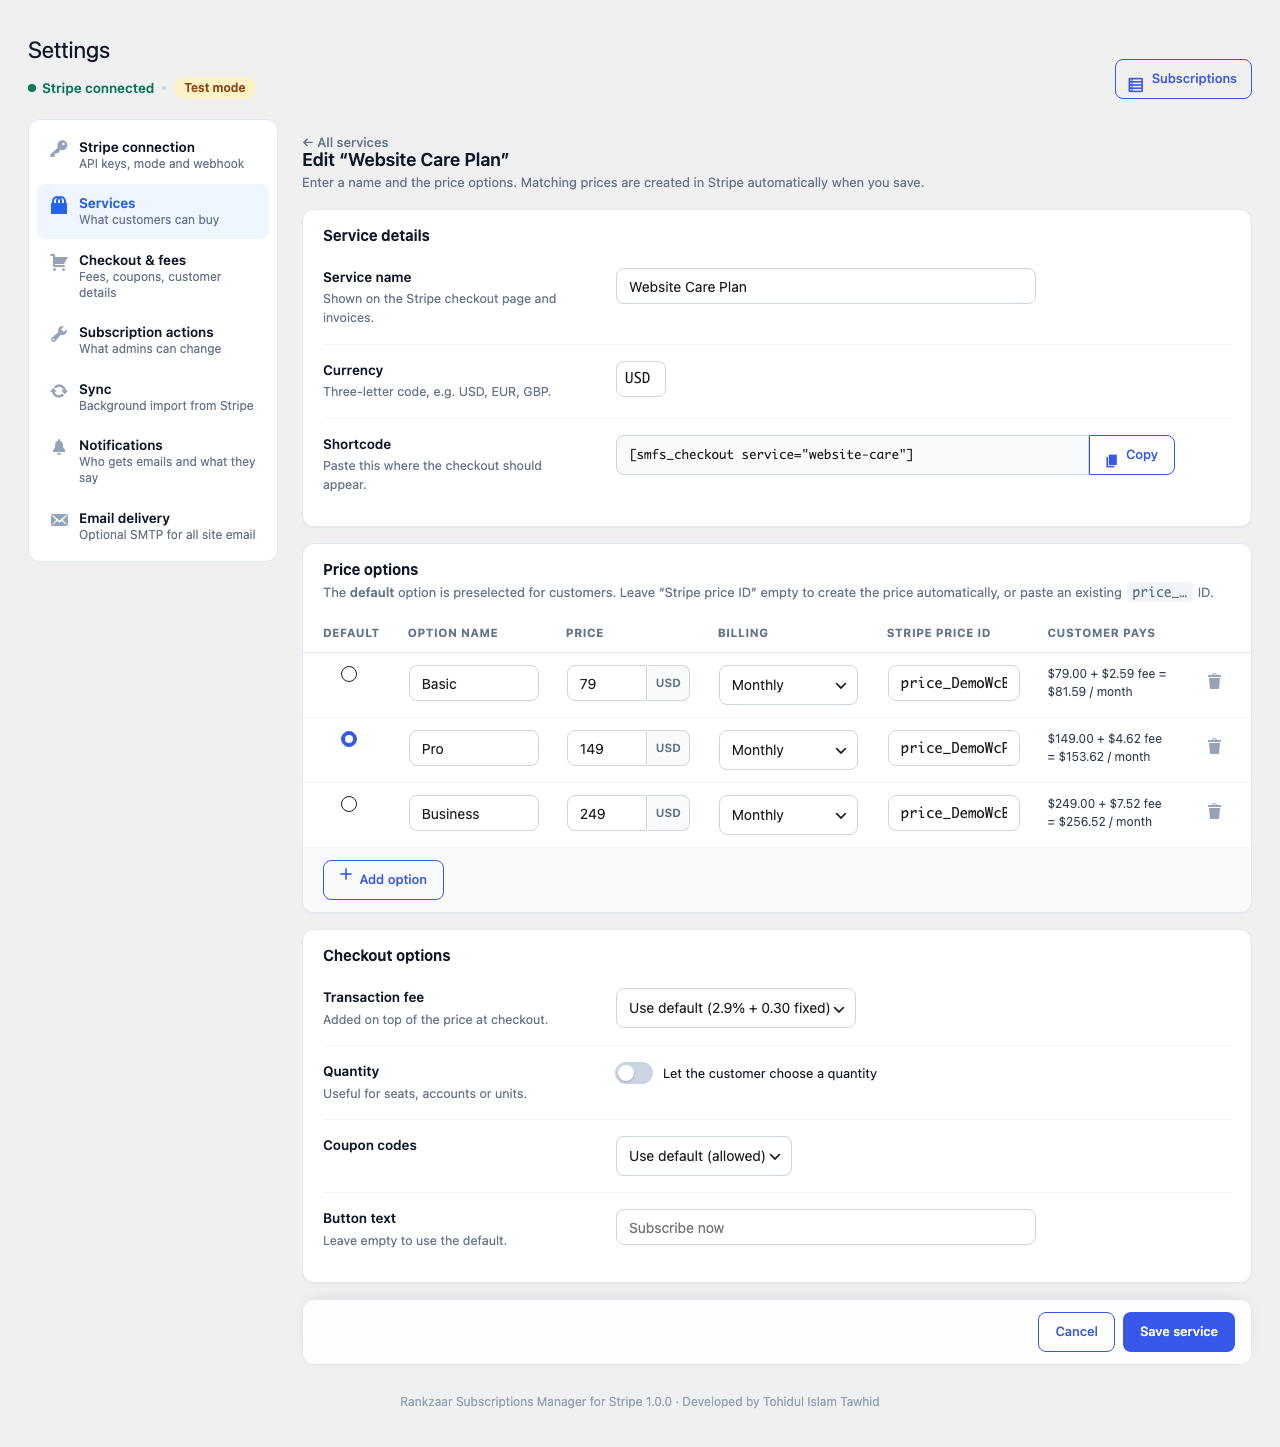Delete the Basic price option
The height and width of the screenshot is (1447, 1280).
point(1214,681)
